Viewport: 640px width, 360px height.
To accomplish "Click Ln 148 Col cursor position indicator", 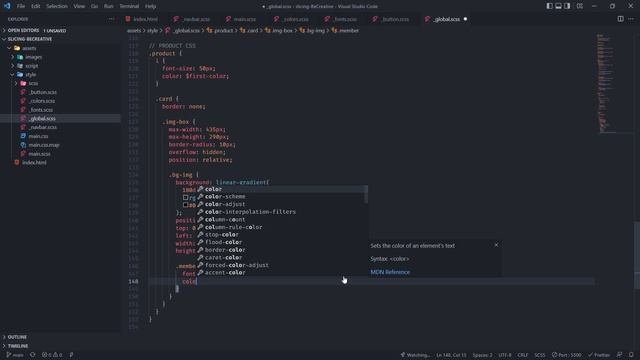I will (x=451, y=355).
